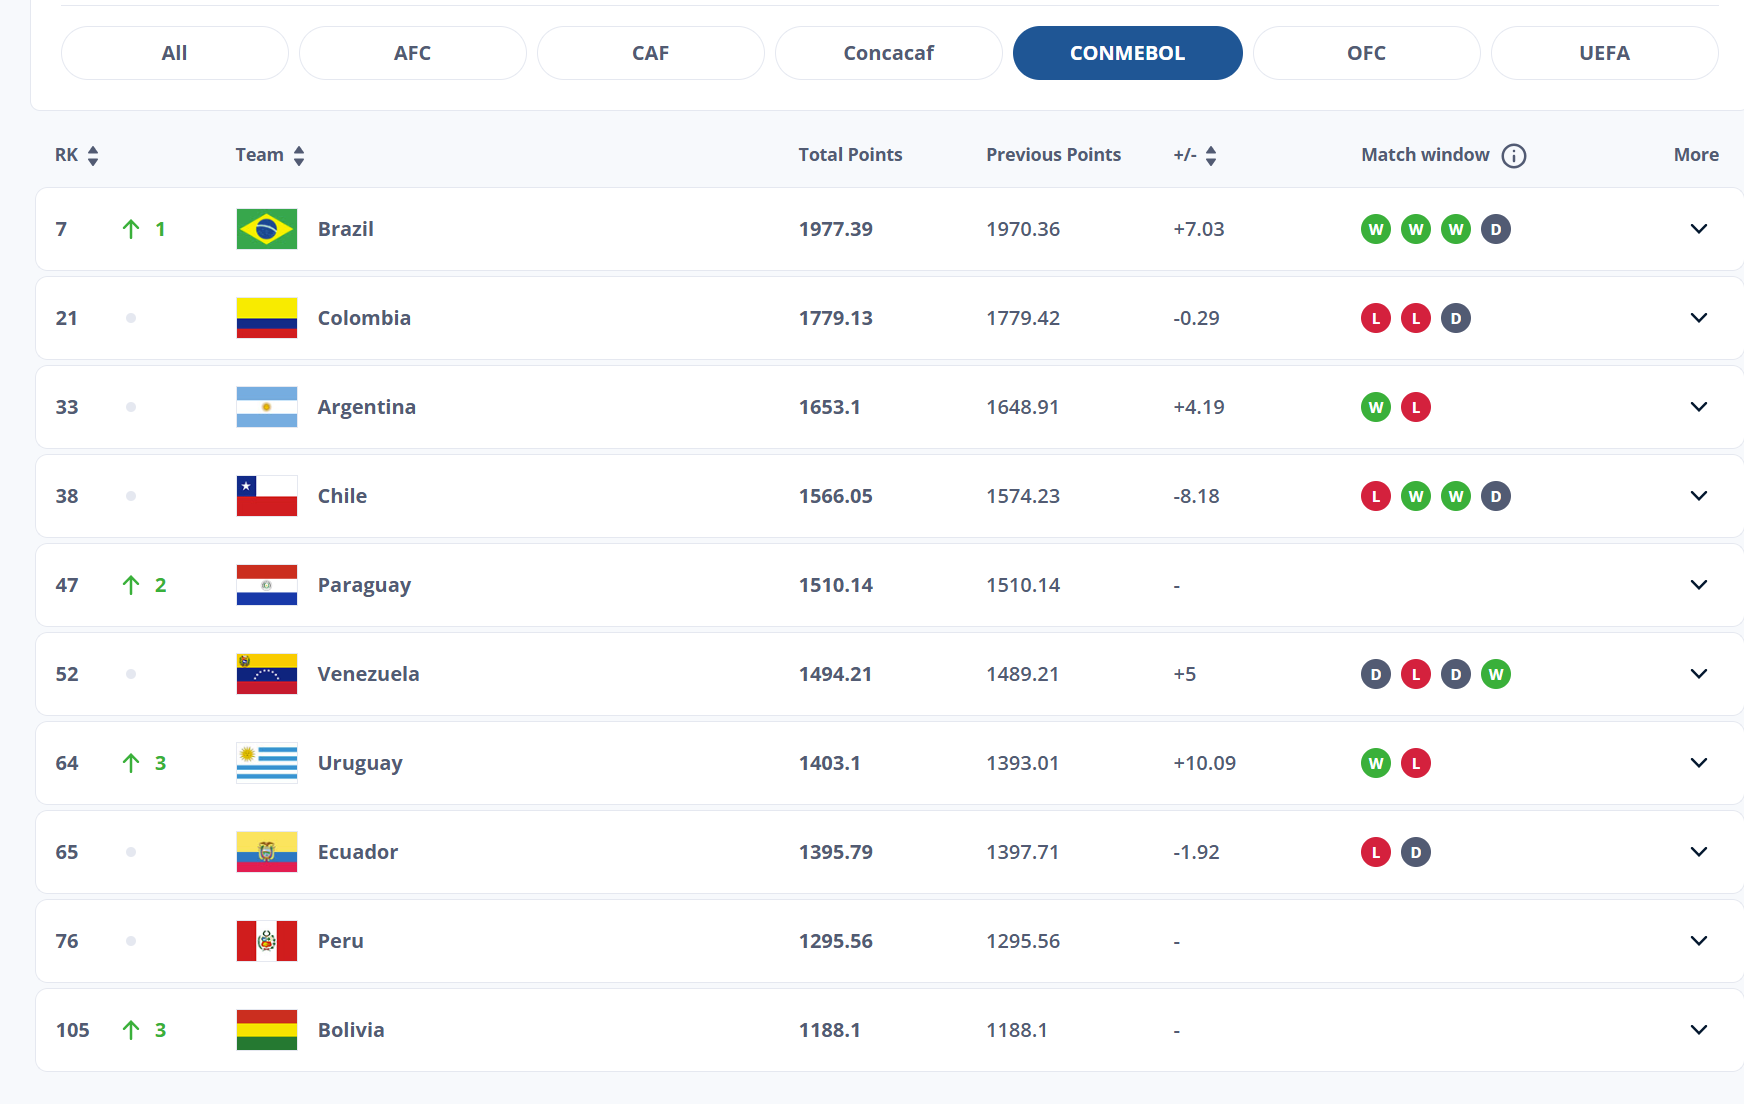Expand the Bolivia row details
Viewport: 1744px width, 1104px height.
pos(1698,1030)
